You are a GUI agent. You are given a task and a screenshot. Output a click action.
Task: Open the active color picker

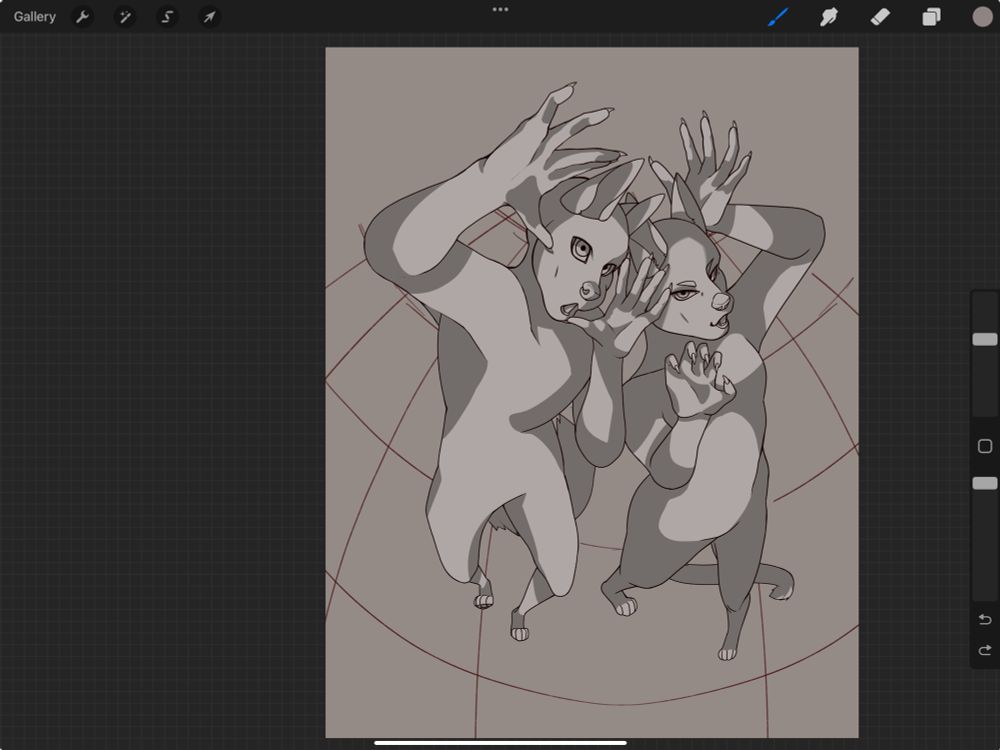(982, 17)
